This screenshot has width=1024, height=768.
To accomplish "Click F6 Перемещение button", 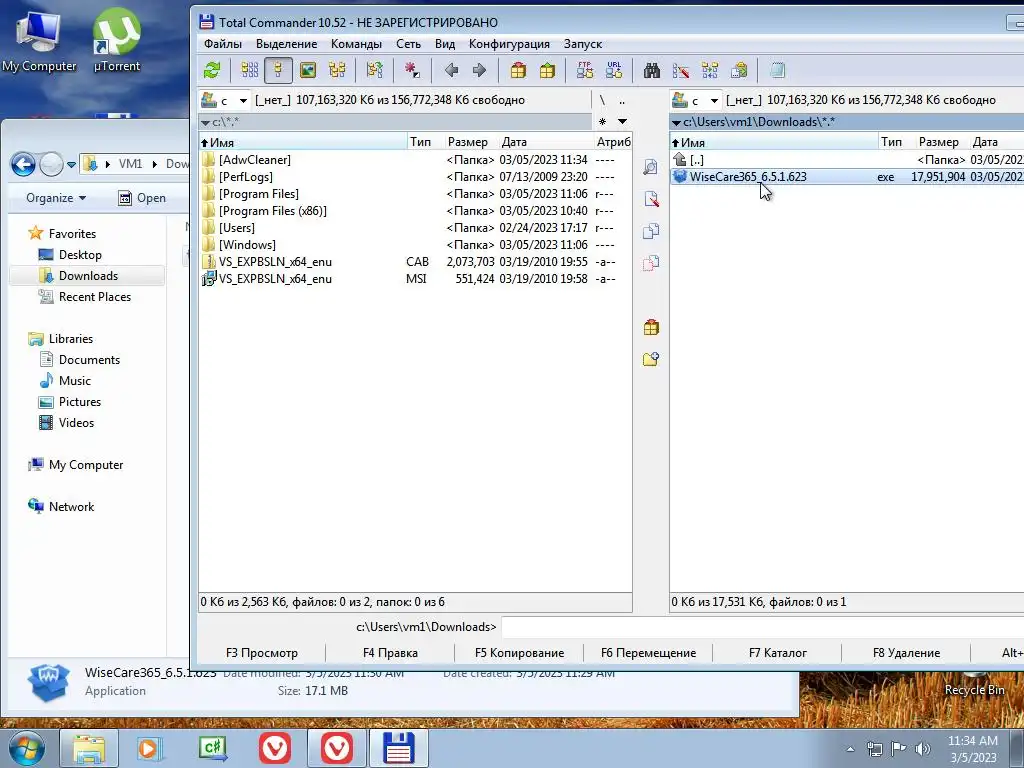I will pyautogui.click(x=648, y=652).
